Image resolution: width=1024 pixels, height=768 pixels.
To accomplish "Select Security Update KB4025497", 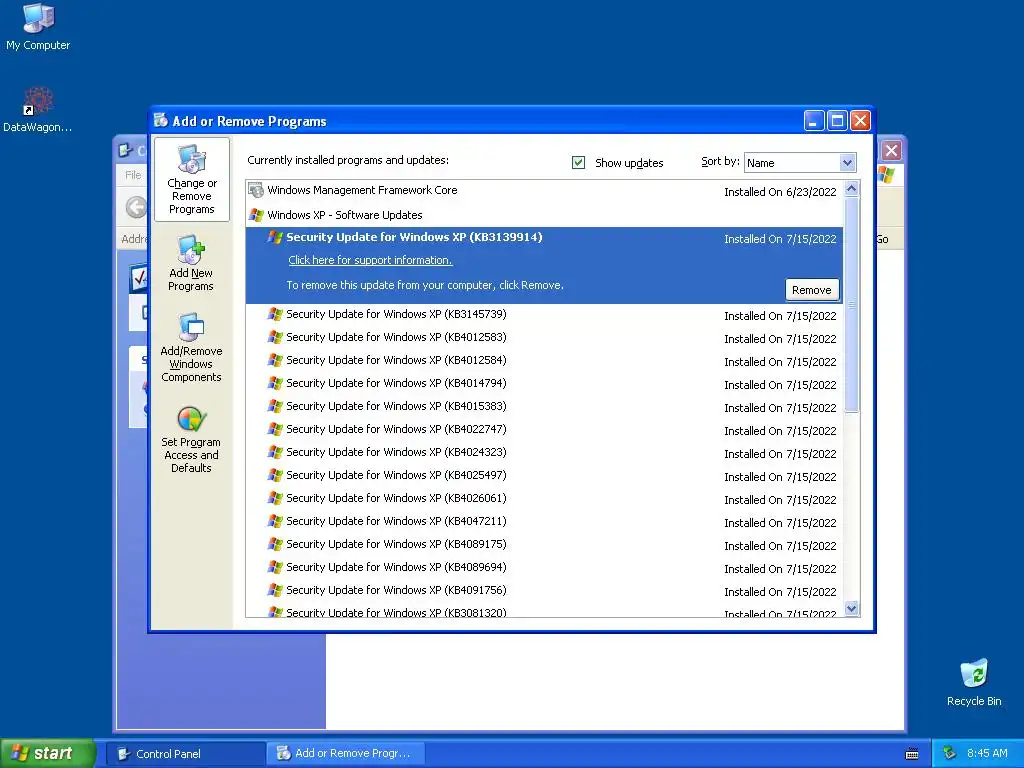I will (x=544, y=475).
